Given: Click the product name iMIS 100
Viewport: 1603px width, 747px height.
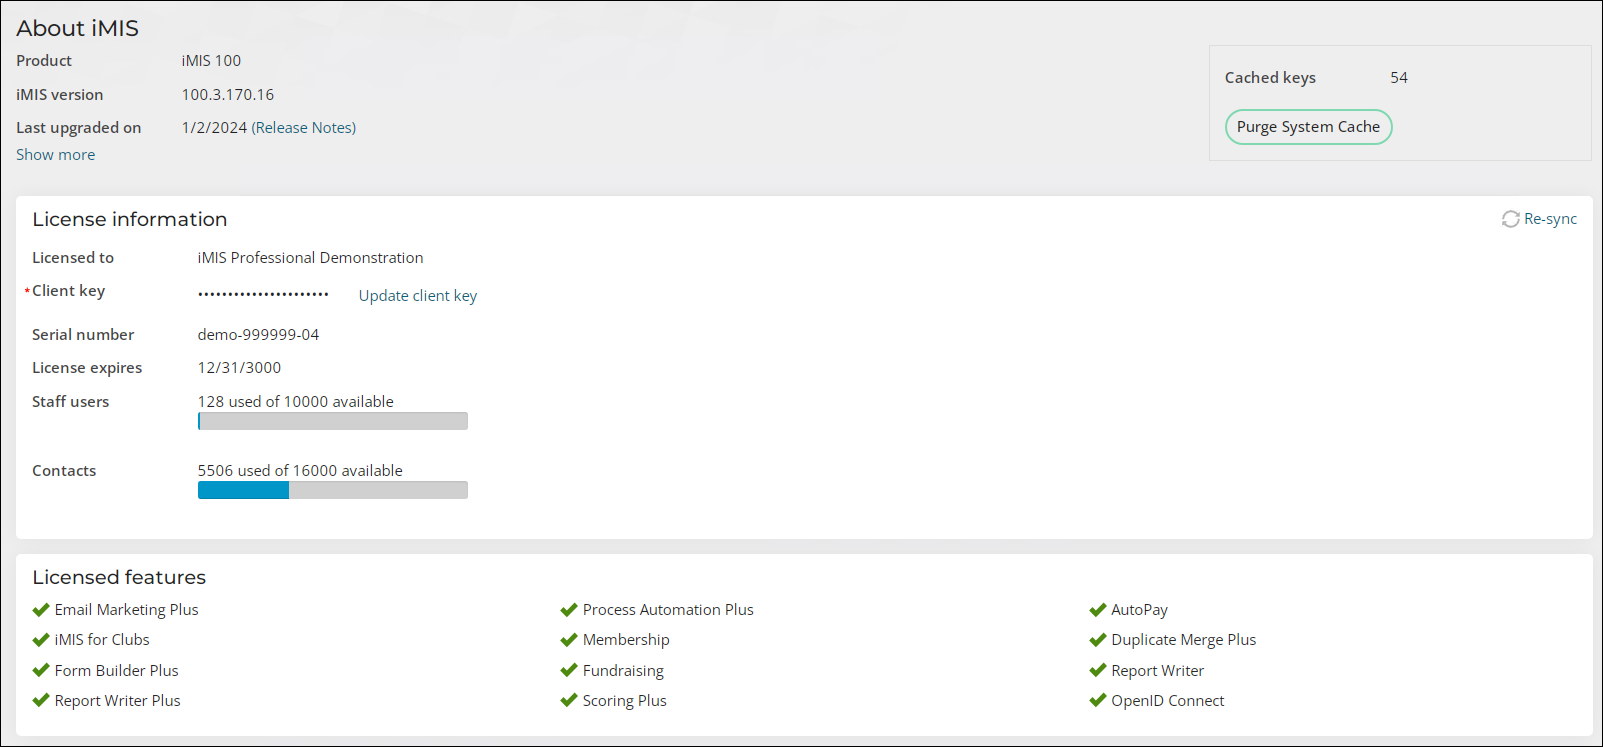Looking at the screenshot, I should click(211, 61).
